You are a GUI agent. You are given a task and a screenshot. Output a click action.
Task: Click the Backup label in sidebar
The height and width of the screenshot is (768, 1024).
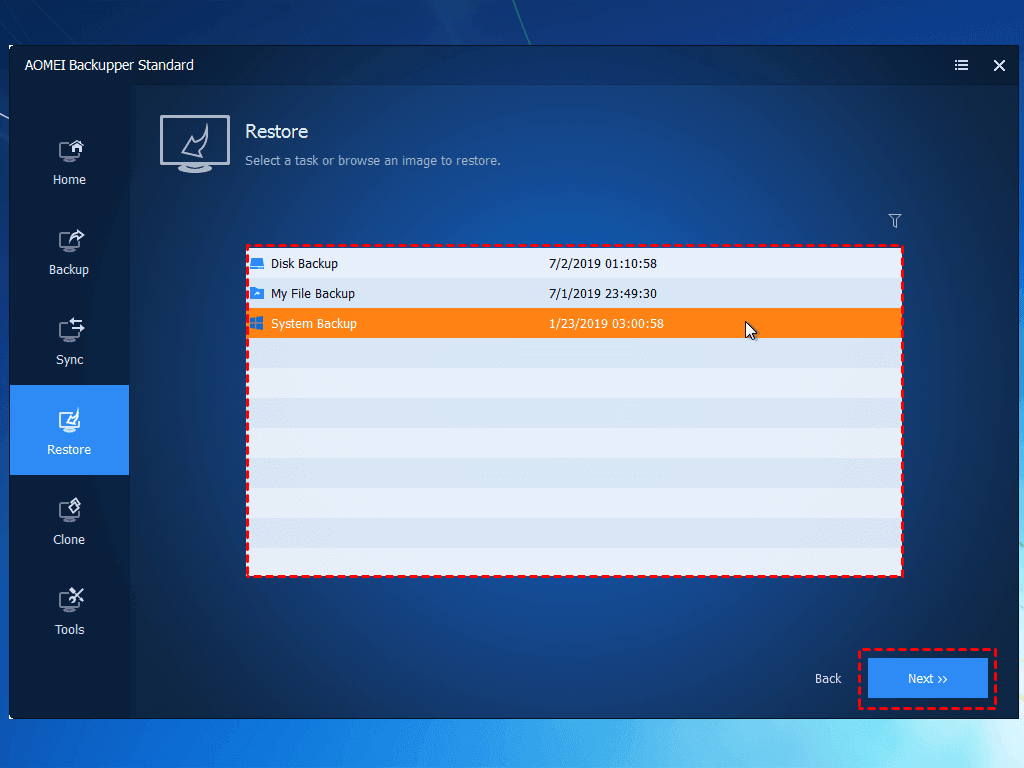[x=69, y=270]
